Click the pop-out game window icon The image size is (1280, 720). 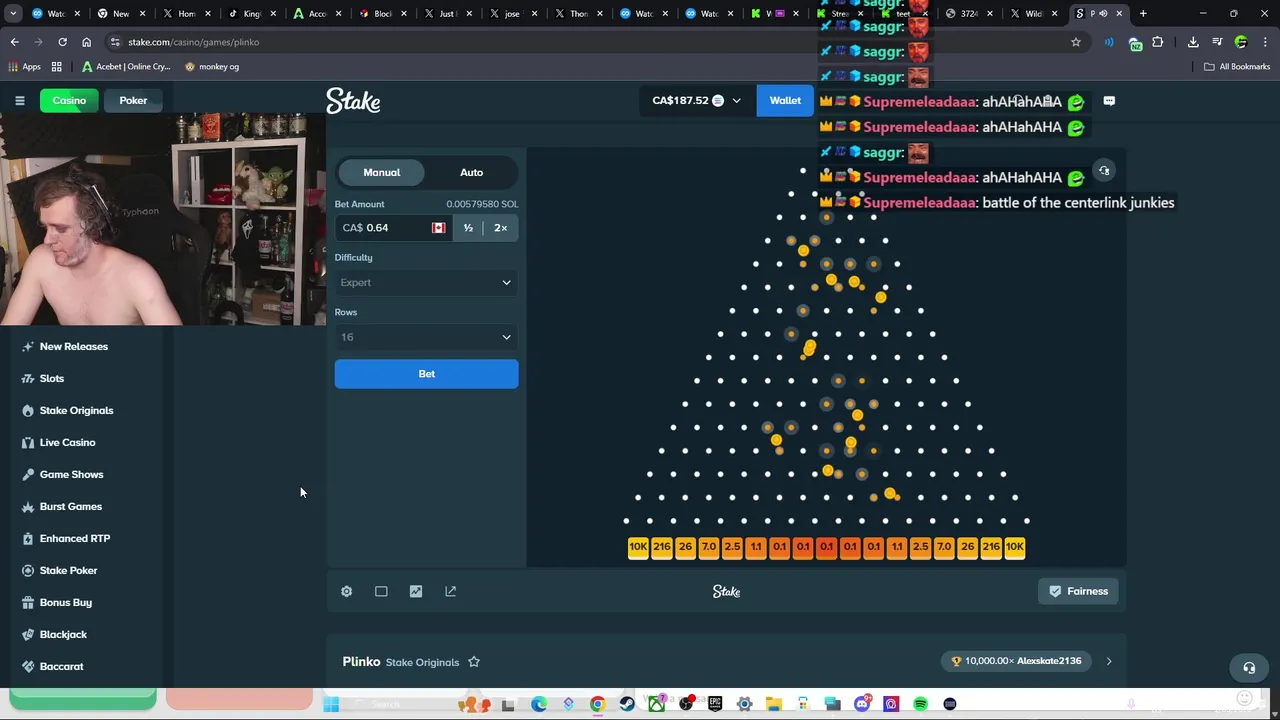[x=451, y=591]
